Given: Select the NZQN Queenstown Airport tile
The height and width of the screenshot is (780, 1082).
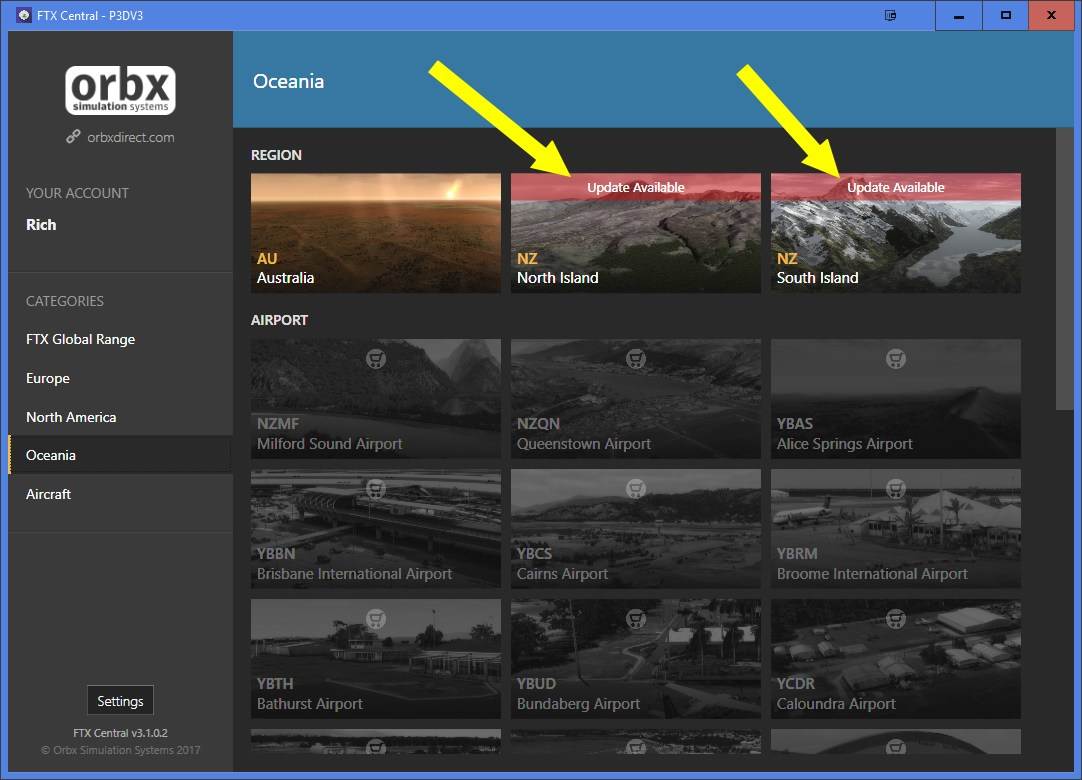Looking at the screenshot, I should (636, 398).
